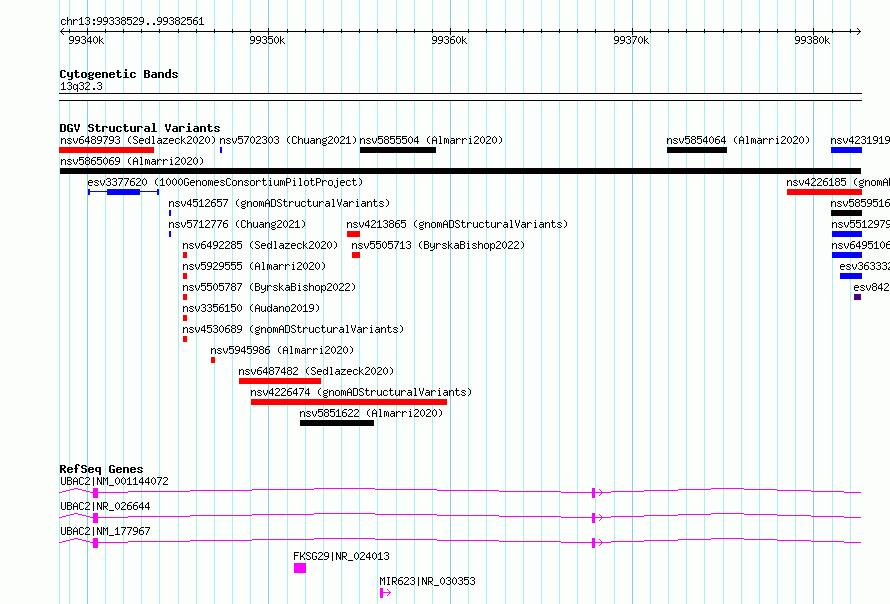This screenshot has width=890, height=604.
Task: Click the nsv6492285 (Sedlazeck2020) label
Action: click(x=260, y=245)
